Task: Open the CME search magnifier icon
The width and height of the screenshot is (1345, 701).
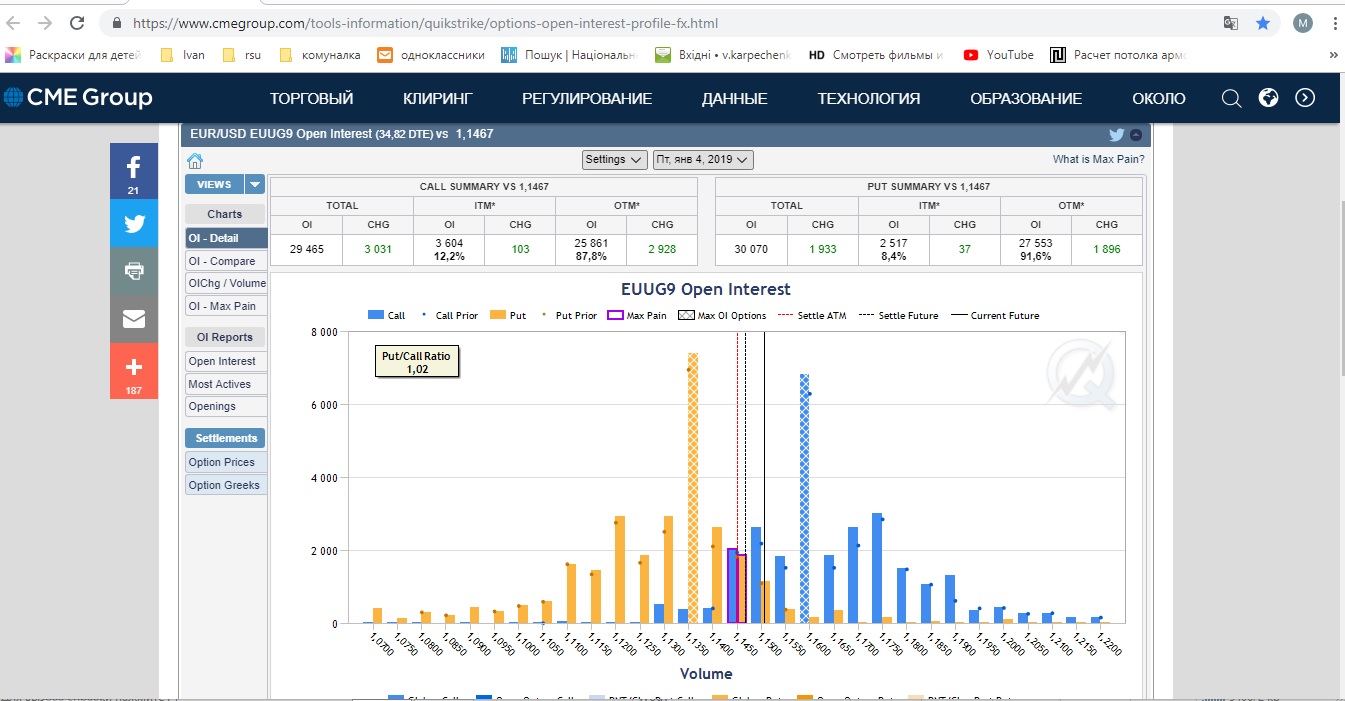Action: [1232, 98]
